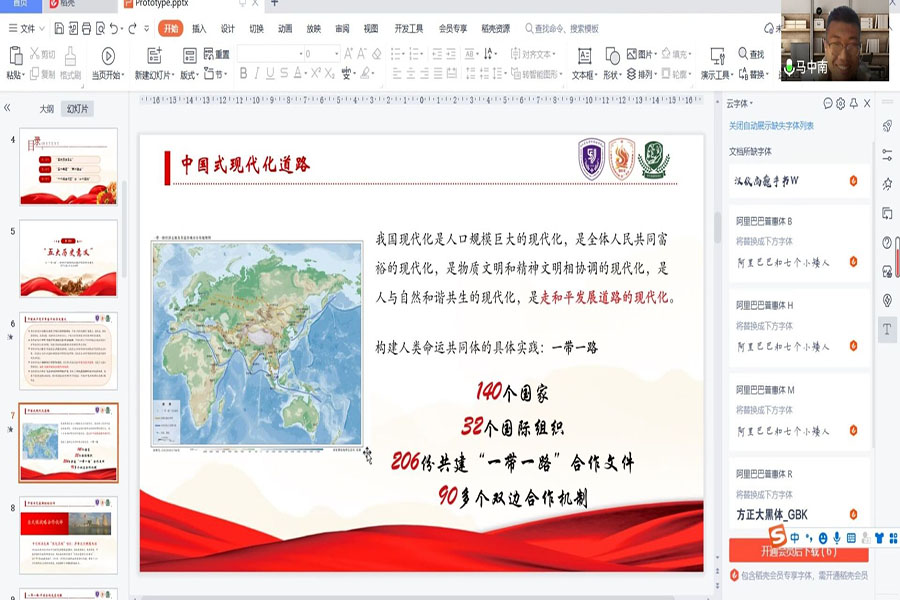The width and height of the screenshot is (900, 600).
Task: Select slide 8 thumbnail
Action: (68, 535)
